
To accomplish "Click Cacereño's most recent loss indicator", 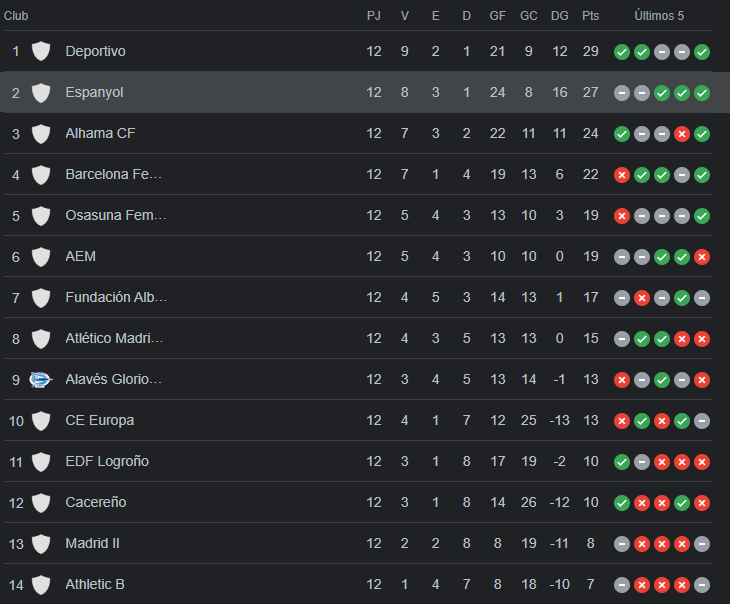I will (x=702, y=502).
